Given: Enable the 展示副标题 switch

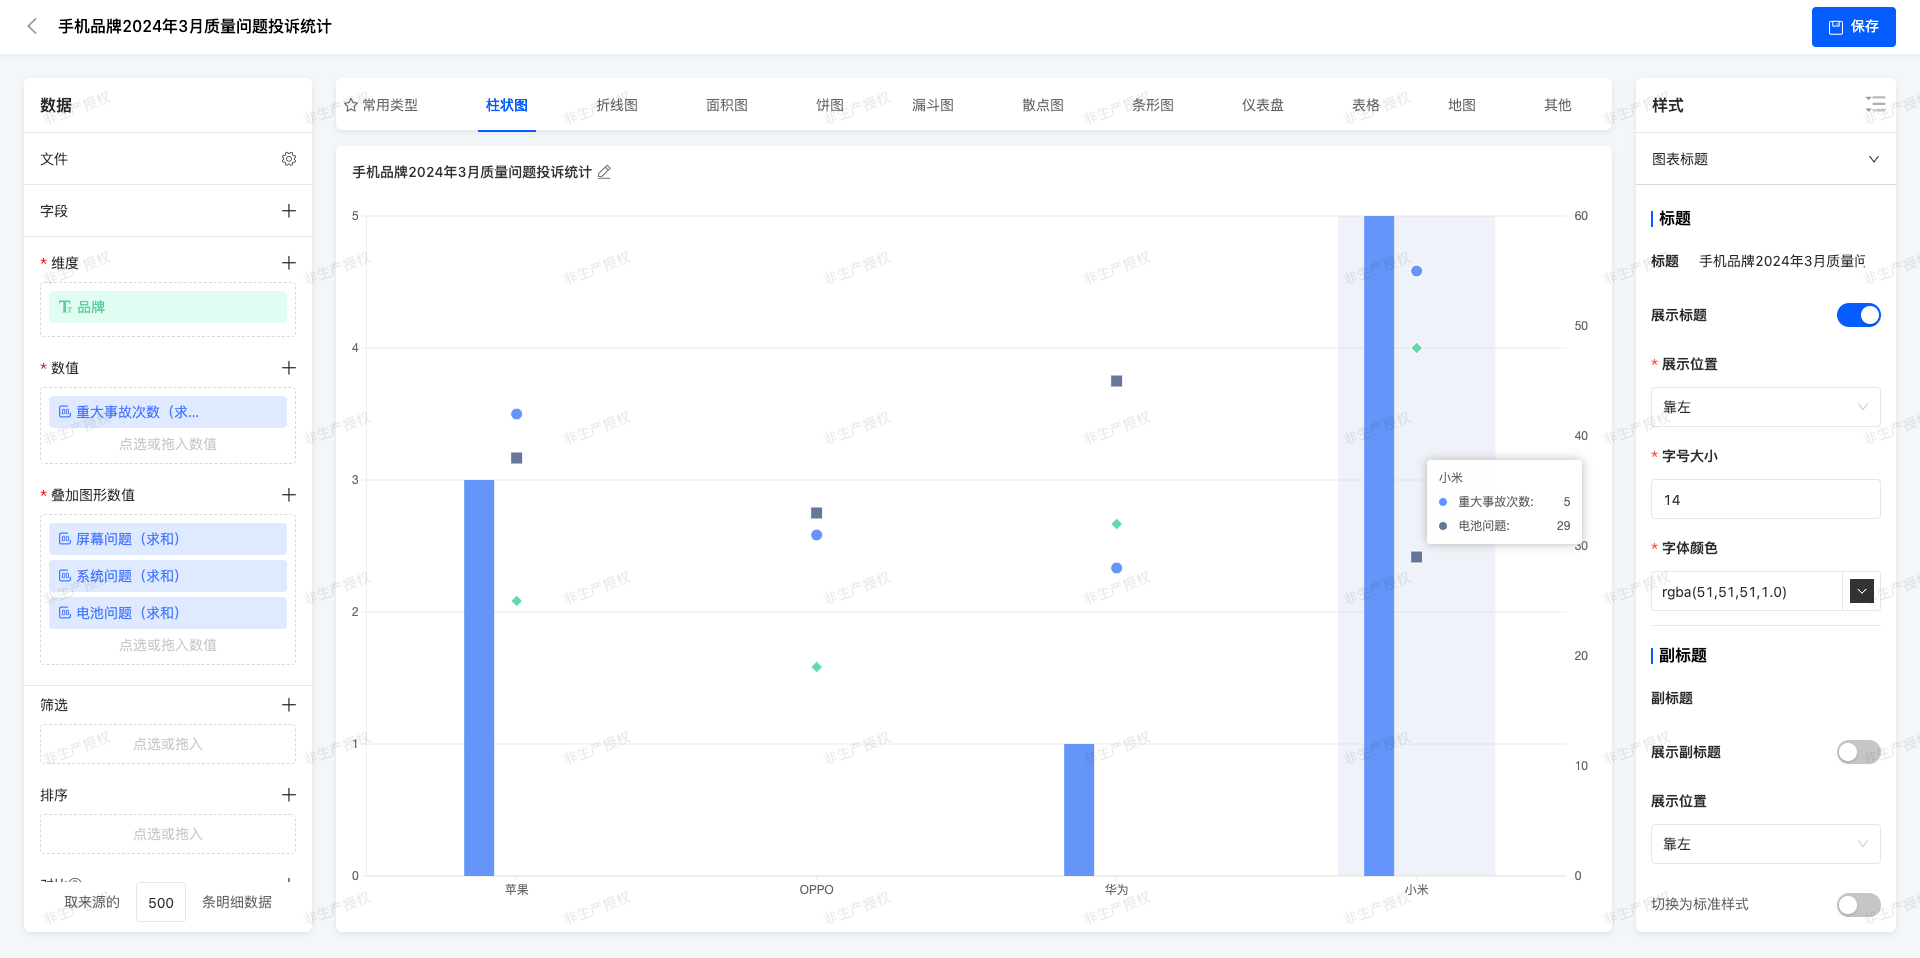Looking at the screenshot, I should [x=1858, y=752].
